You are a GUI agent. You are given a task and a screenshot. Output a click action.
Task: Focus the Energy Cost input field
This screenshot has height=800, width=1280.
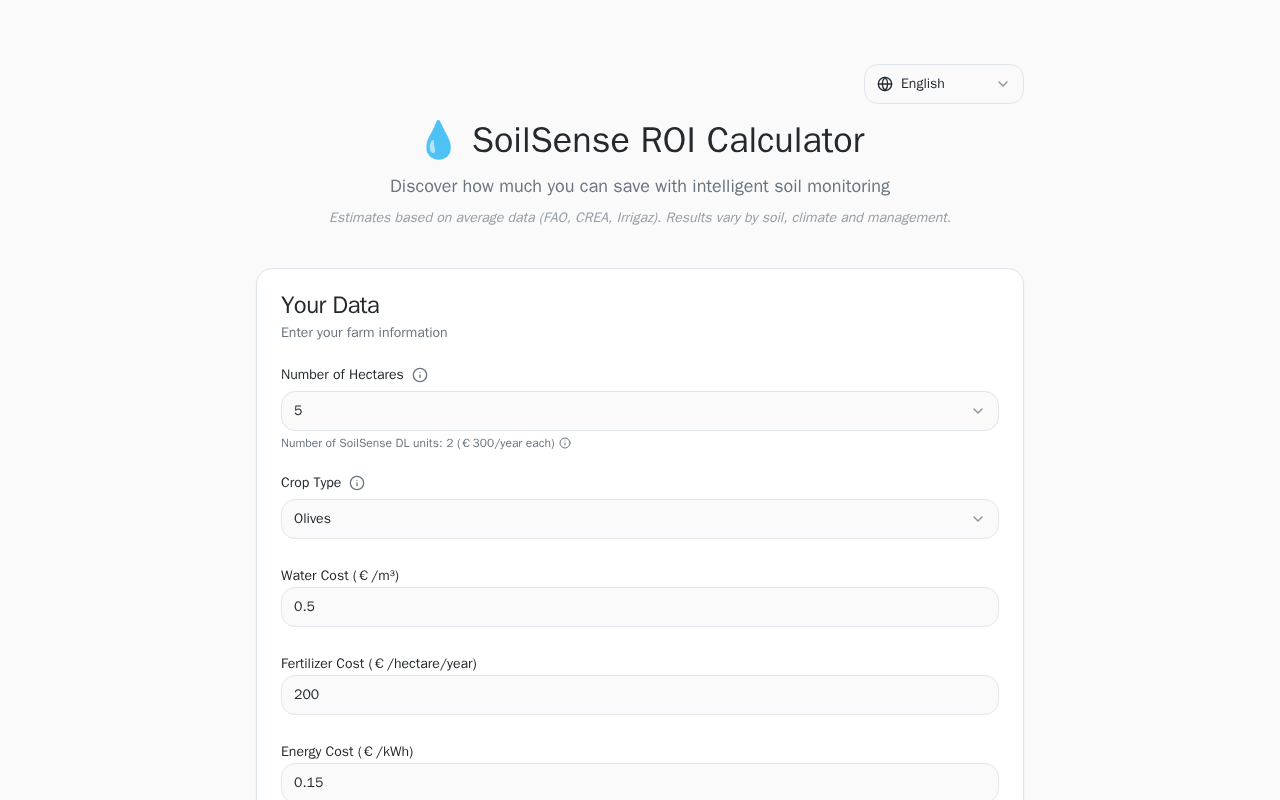(639, 782)
